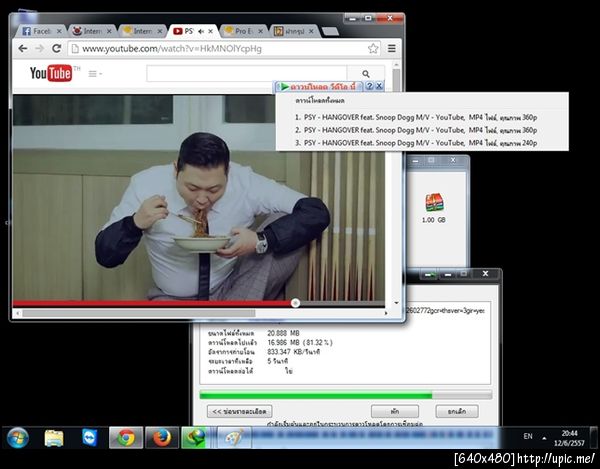The width and height of the screenshot is (600, 469).
Task: Select second PSY HANGOVER MP4 360p entry
Action: coord(416,130)
